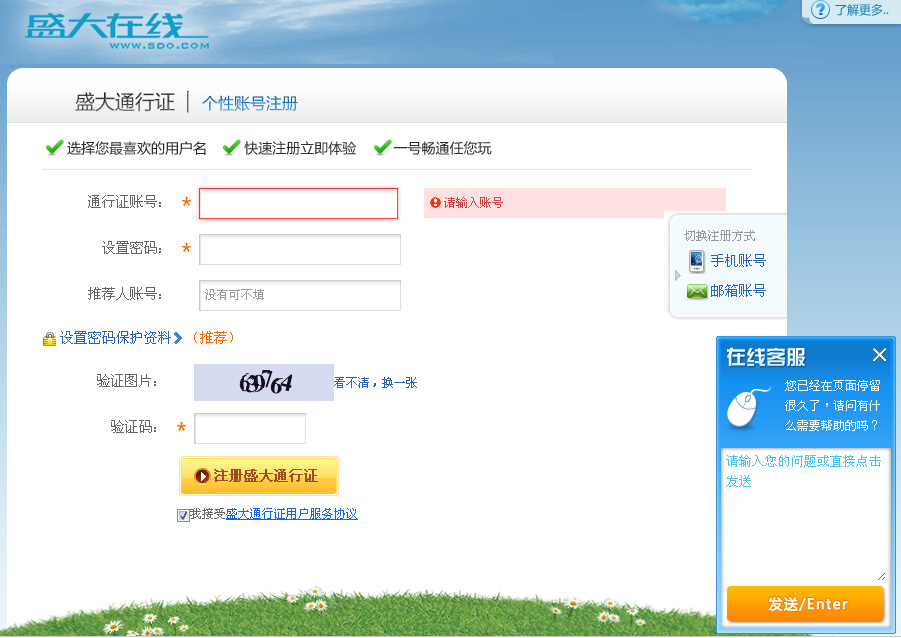
Task: Click the mouse icon in 在线客服
Action: (747, 407)
